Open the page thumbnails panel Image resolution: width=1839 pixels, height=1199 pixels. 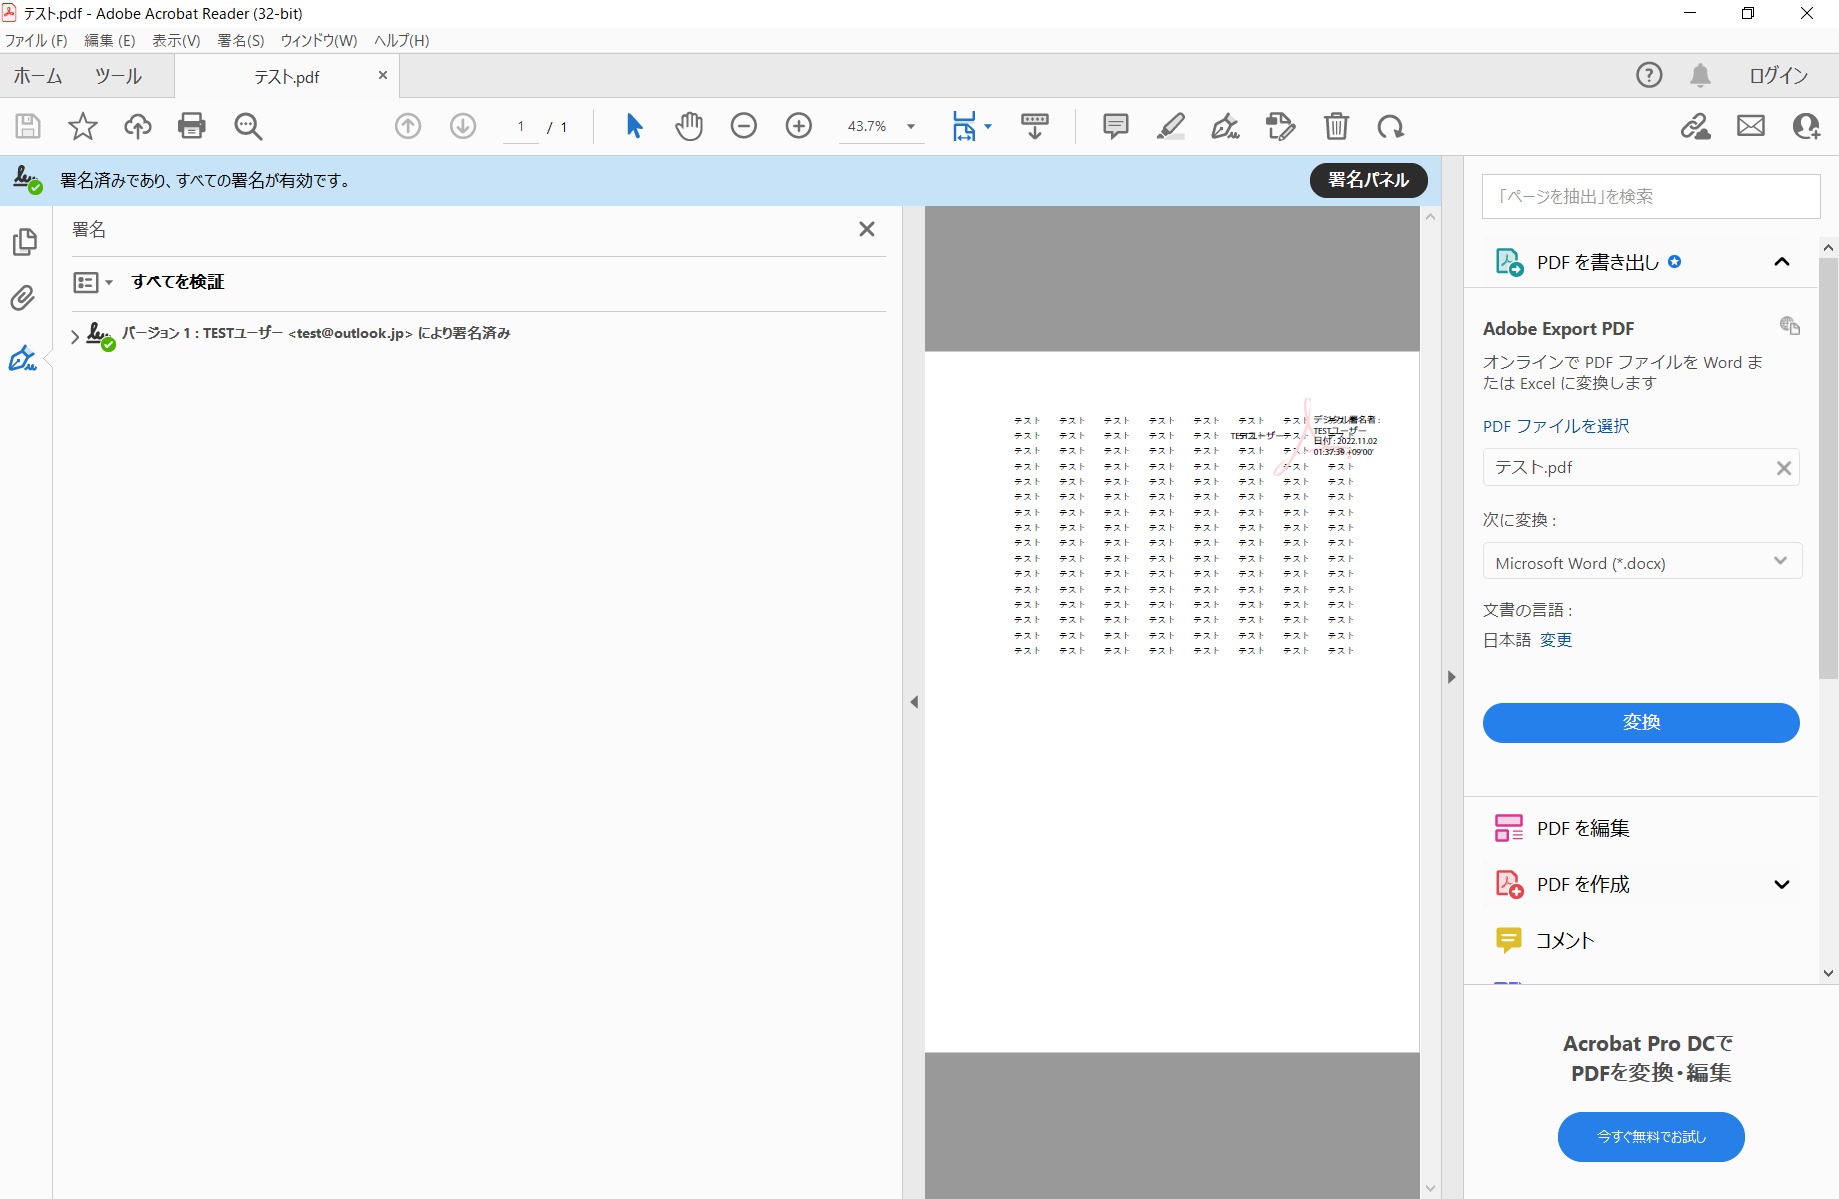(x=25, y=242)
